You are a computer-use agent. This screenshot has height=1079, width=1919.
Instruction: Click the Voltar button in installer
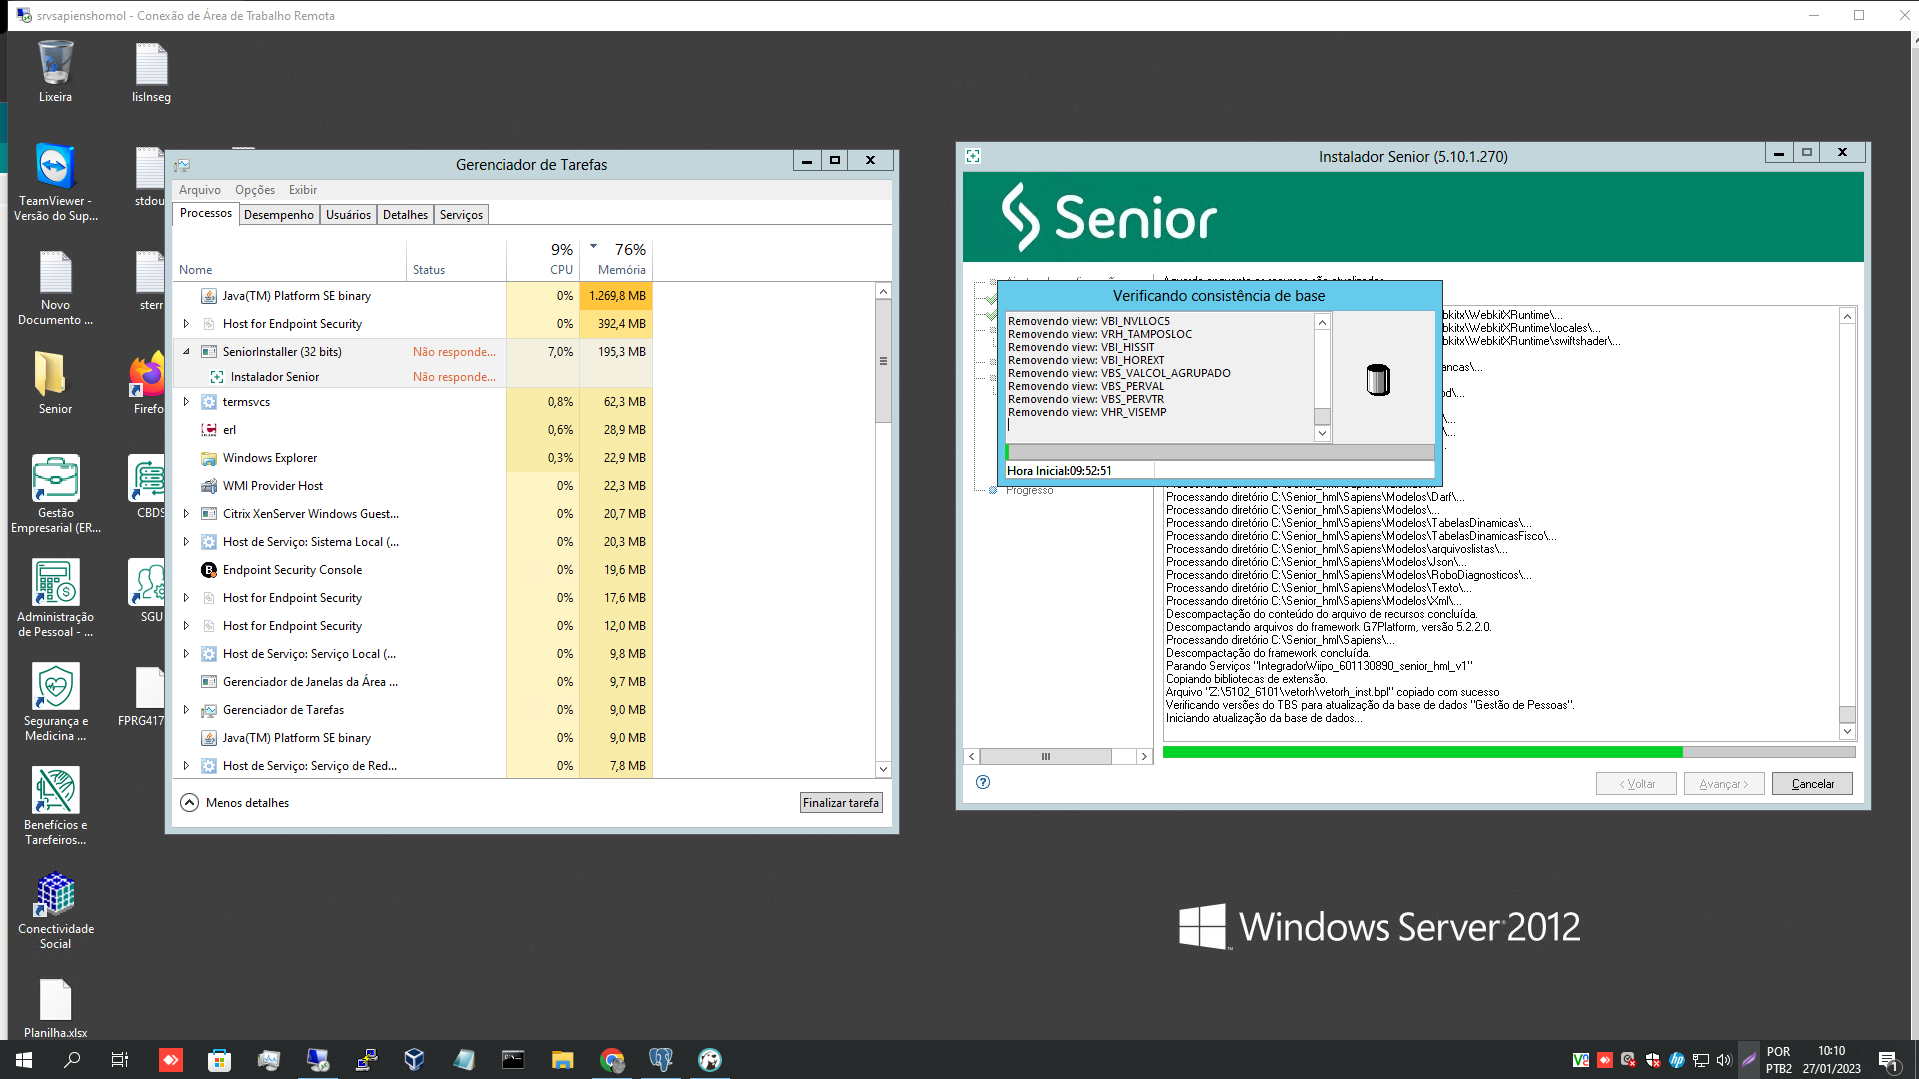[x=1636, y=784]
